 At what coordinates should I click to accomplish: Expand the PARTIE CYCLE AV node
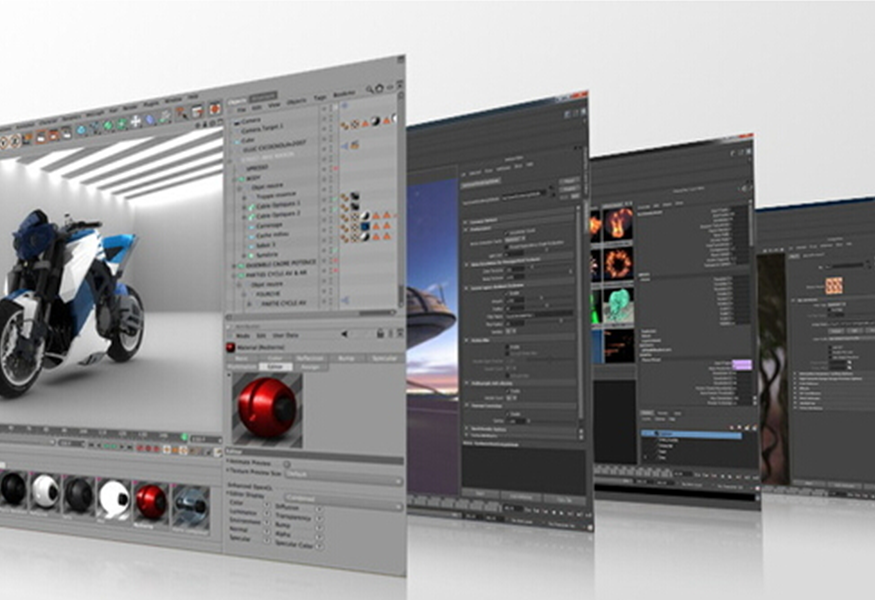(249, 304)
